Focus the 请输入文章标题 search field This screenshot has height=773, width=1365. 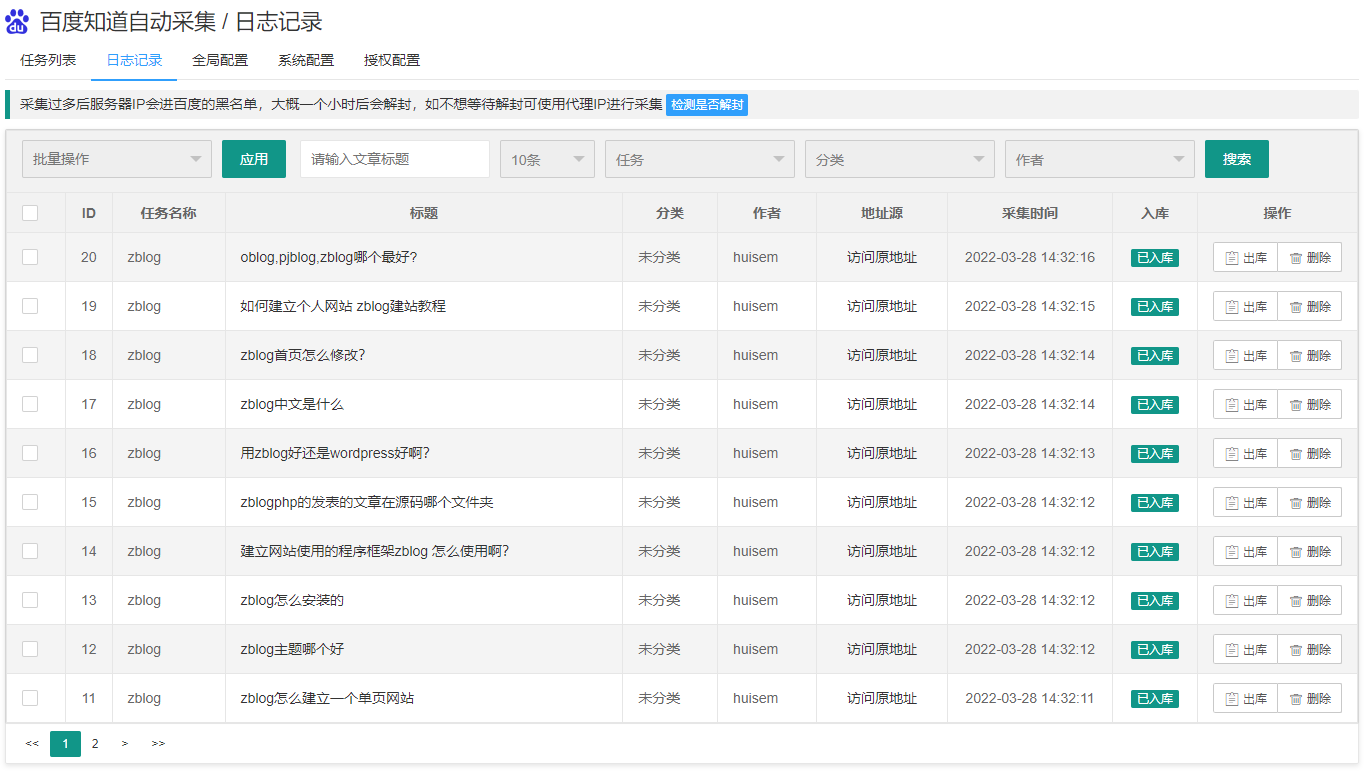(395, 159)
